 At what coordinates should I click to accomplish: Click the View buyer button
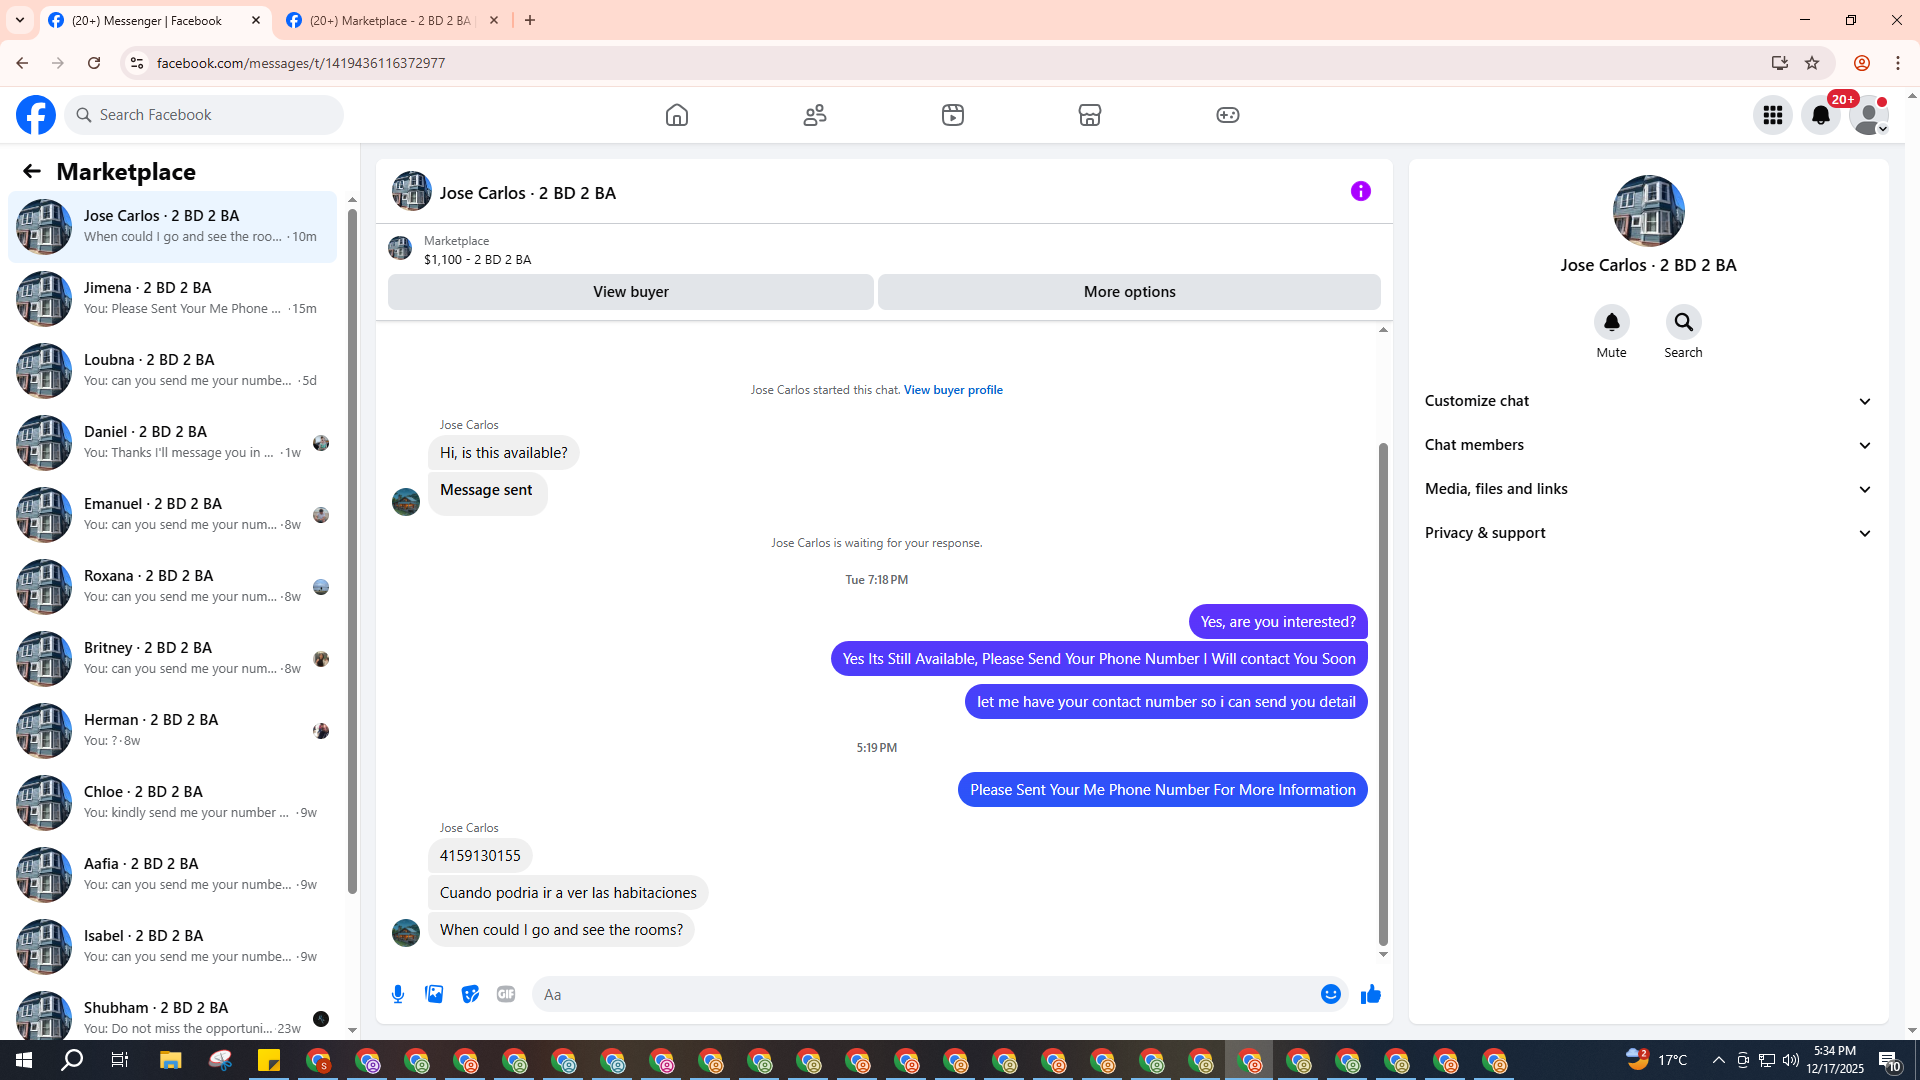(630, 292)
